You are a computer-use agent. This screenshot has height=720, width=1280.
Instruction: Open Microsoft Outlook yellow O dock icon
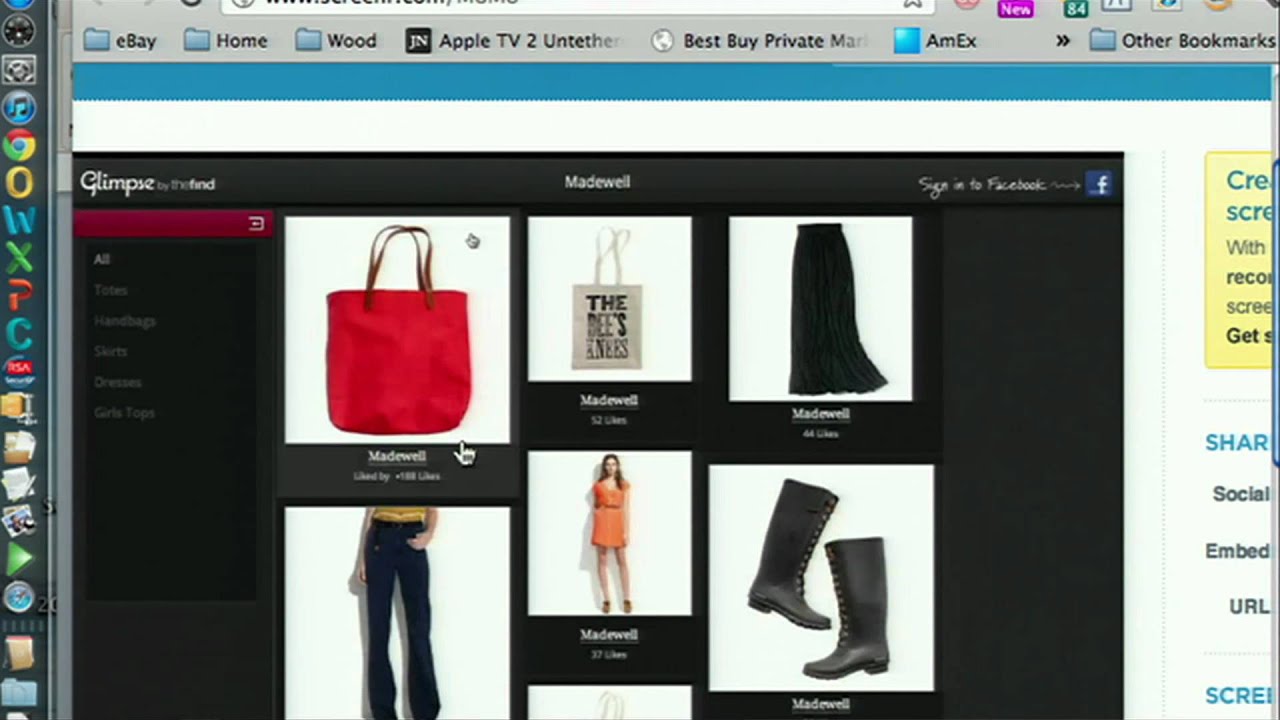(x=19, y=183)
